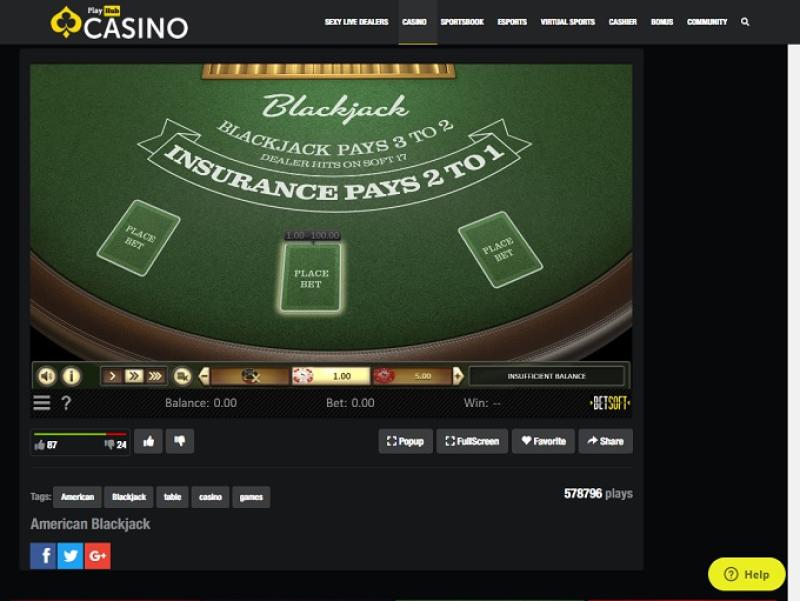Place a bet on center spot
800x601 pixels.
coord(311,278)
